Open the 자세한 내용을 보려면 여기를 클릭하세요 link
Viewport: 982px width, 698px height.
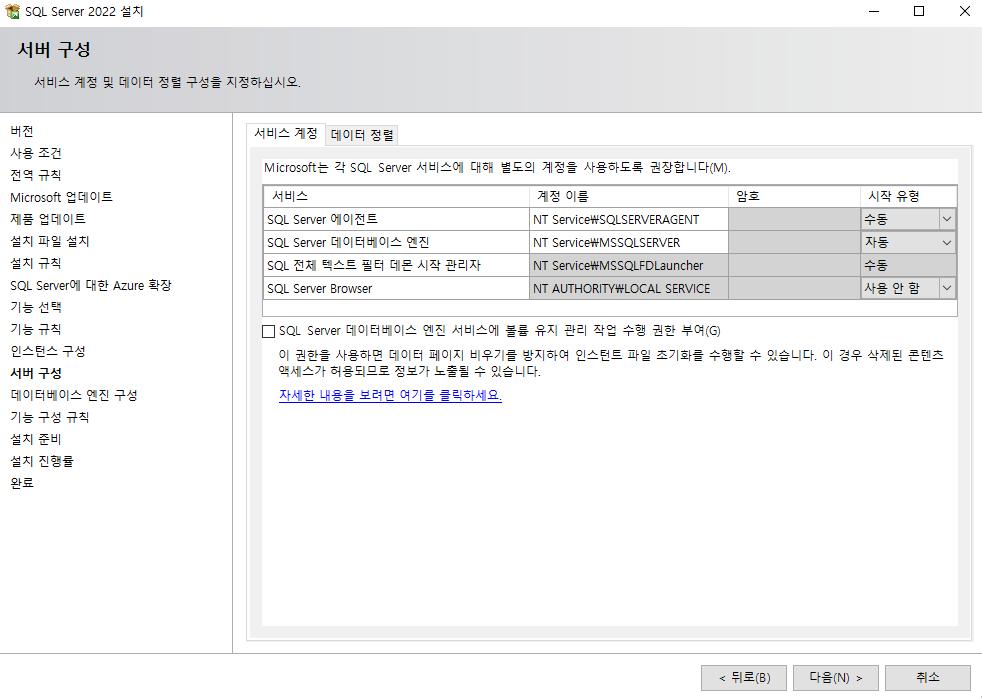tap(390, 395)
